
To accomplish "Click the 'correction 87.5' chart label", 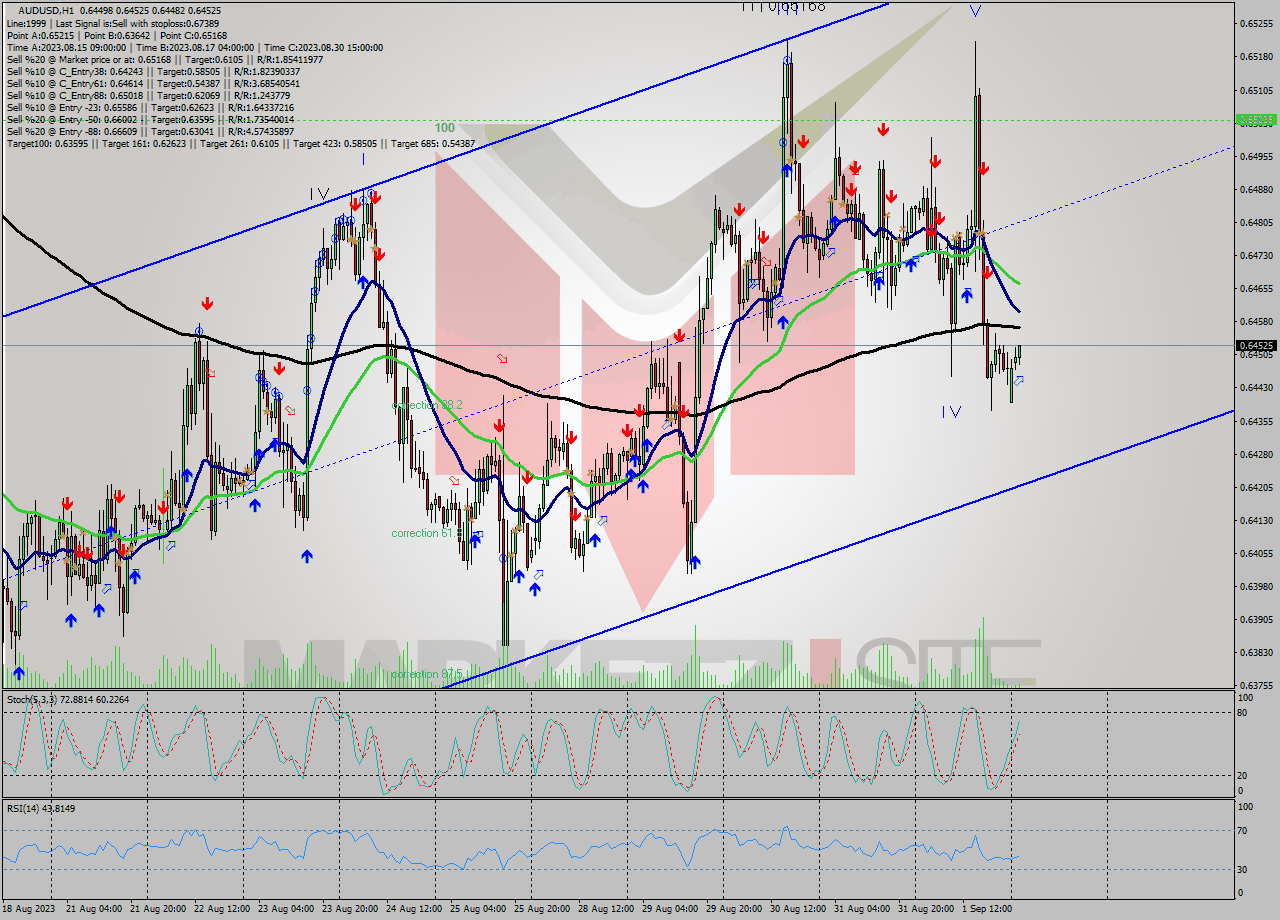I will [x=427, y=674].
